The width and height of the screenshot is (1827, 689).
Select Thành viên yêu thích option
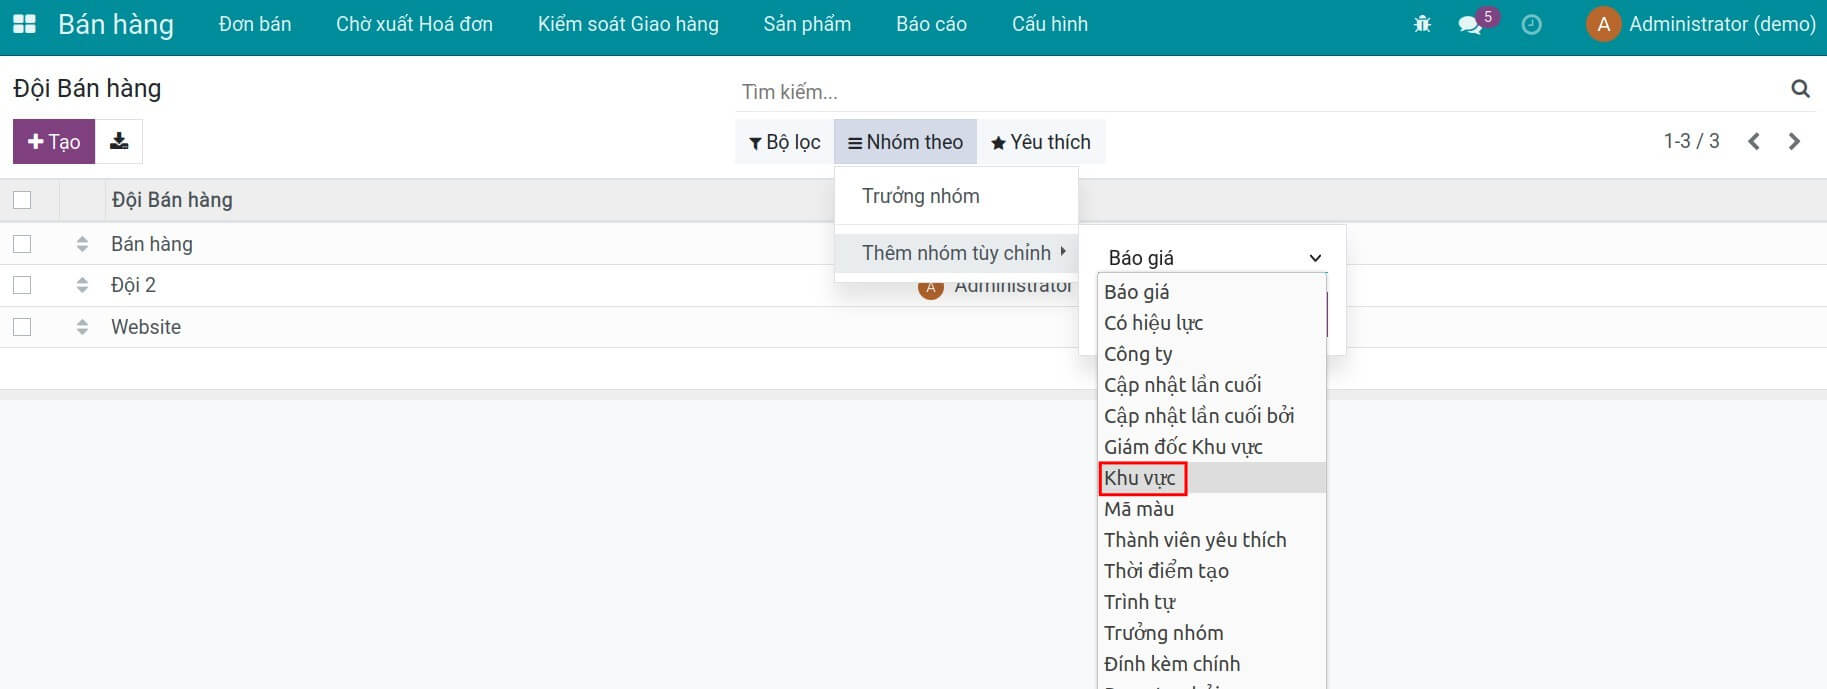pyautogui.click(x=1212, y=540)
